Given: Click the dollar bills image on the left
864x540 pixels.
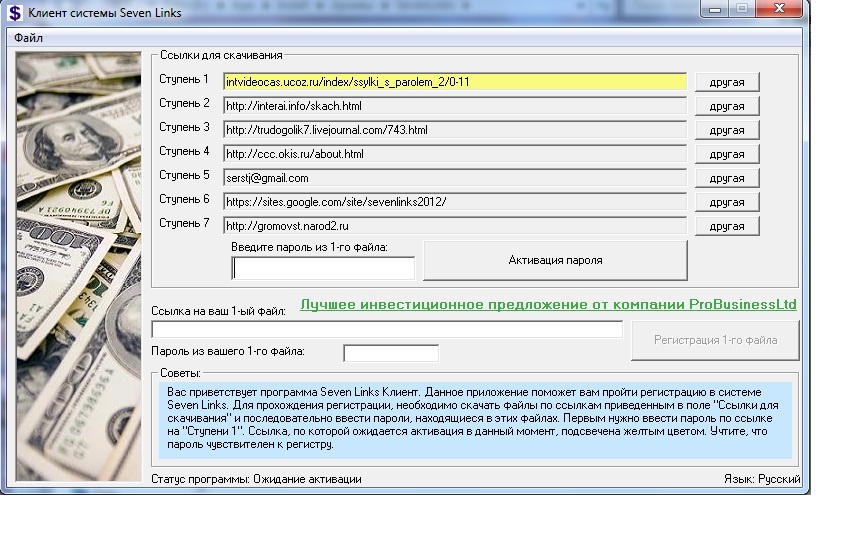Looking at the screenshot, I should [x=78, y=267].
